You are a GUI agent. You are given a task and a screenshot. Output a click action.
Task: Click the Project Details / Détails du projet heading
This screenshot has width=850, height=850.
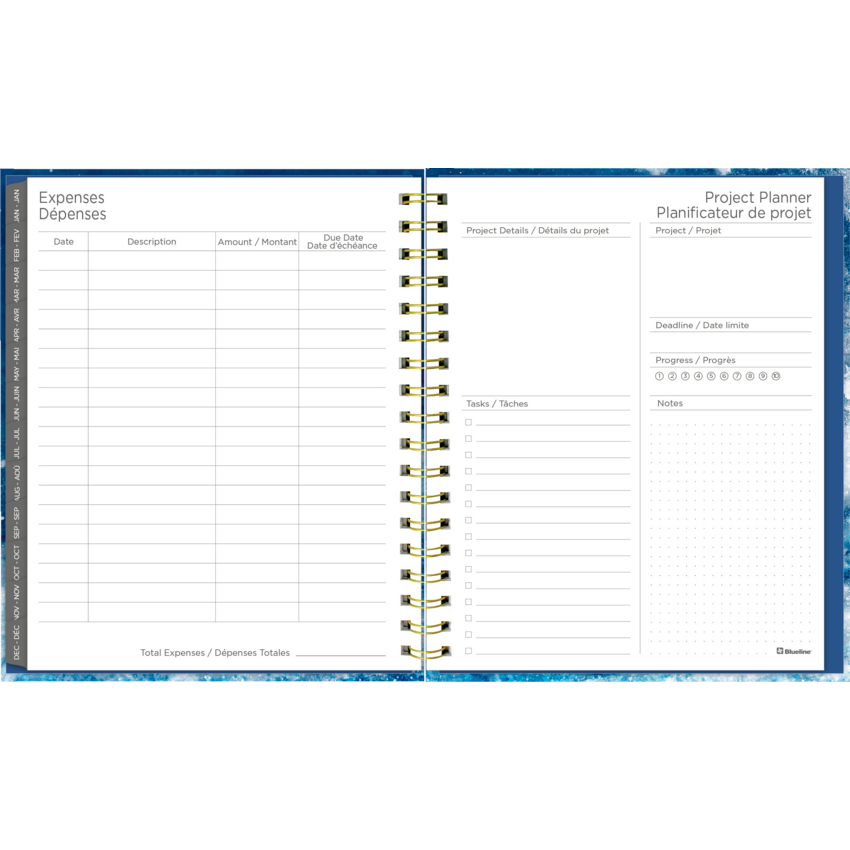point(537,231)
